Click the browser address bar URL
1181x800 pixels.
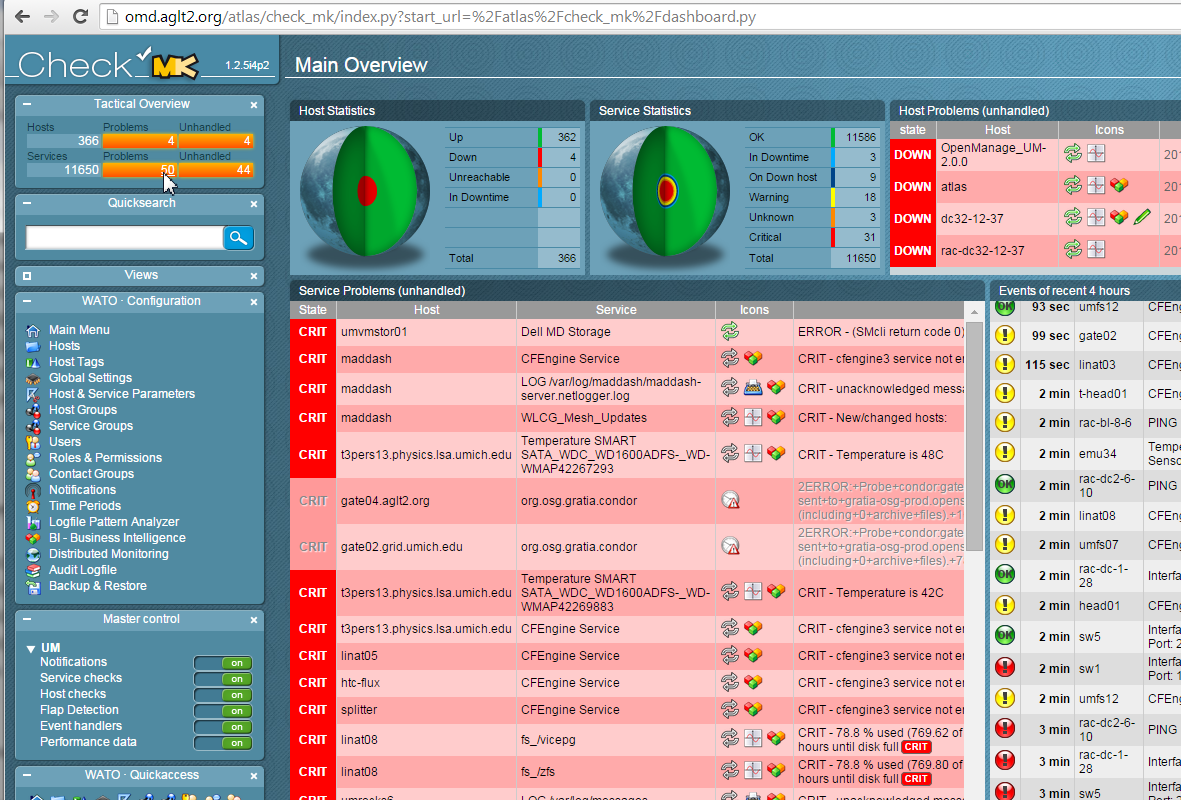point(441,17)
